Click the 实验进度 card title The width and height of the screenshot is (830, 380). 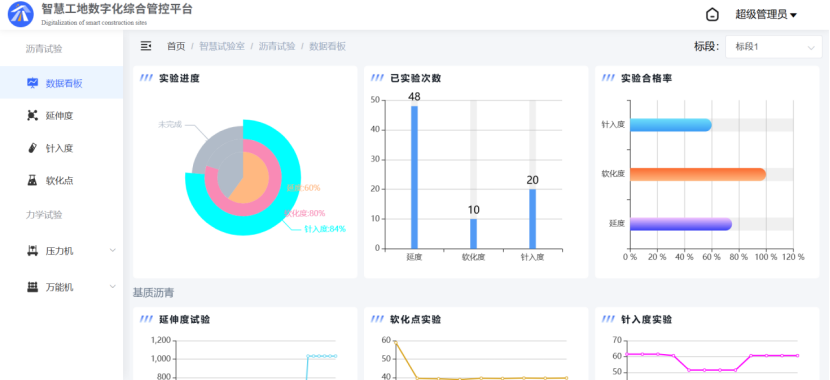click(179, 78)
